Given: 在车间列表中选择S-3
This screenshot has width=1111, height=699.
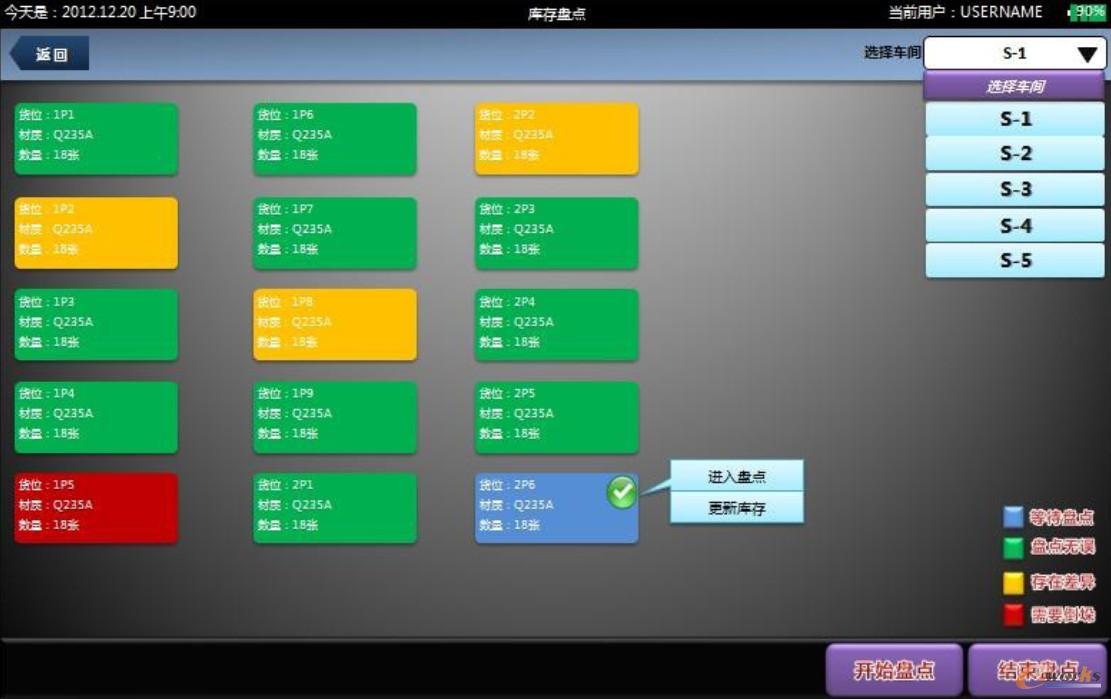Looking at the screenshot, I should [1014, 189].
